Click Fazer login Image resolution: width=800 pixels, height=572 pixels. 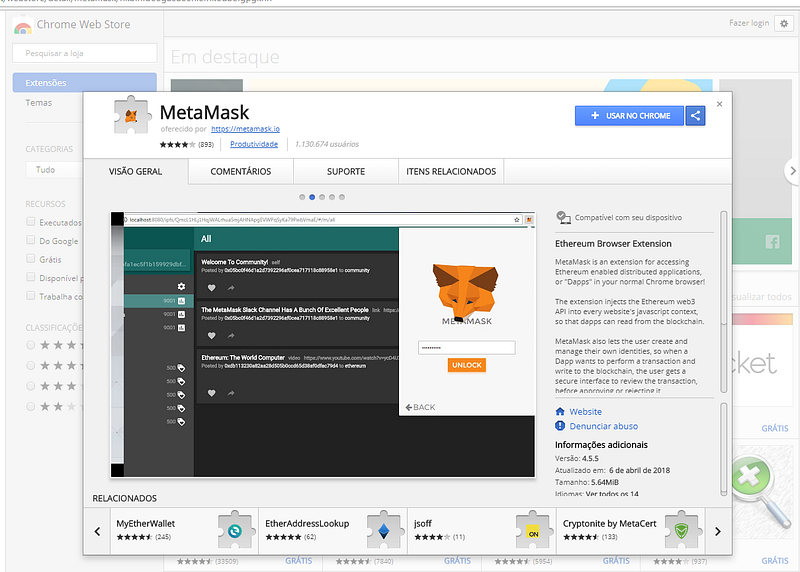[748, 23]
